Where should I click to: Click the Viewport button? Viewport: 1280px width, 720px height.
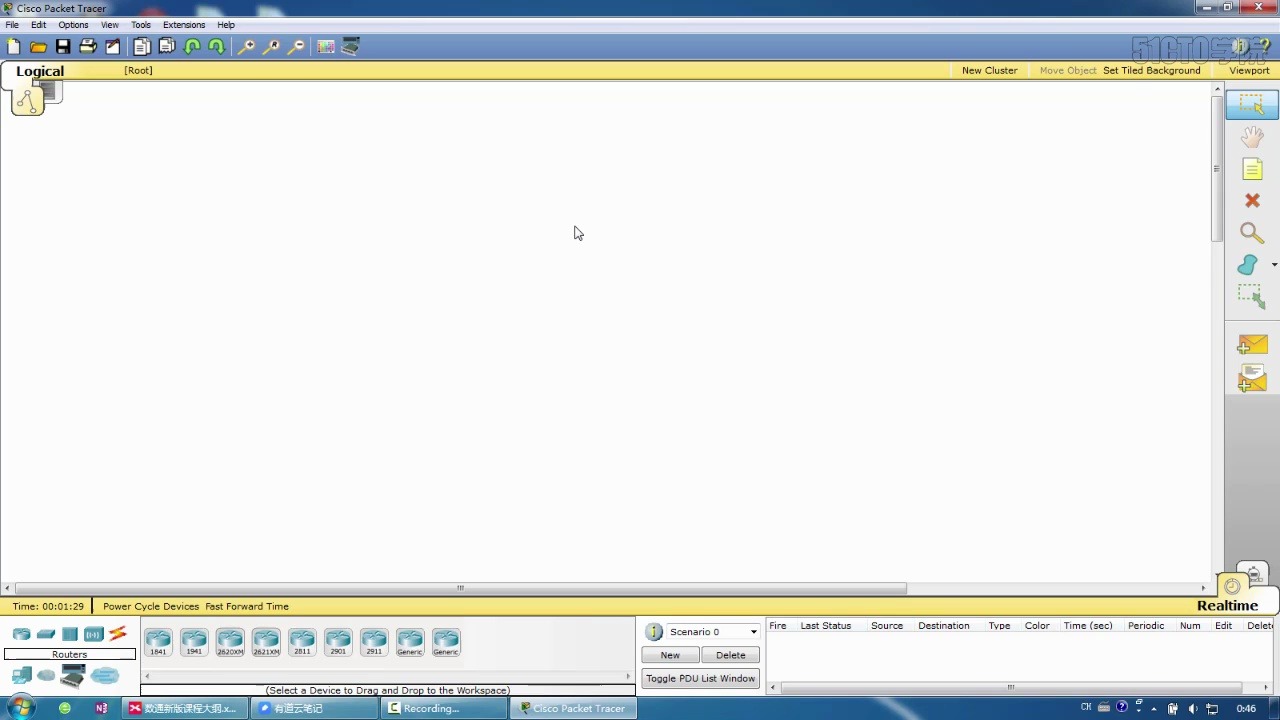[1249, 70]
